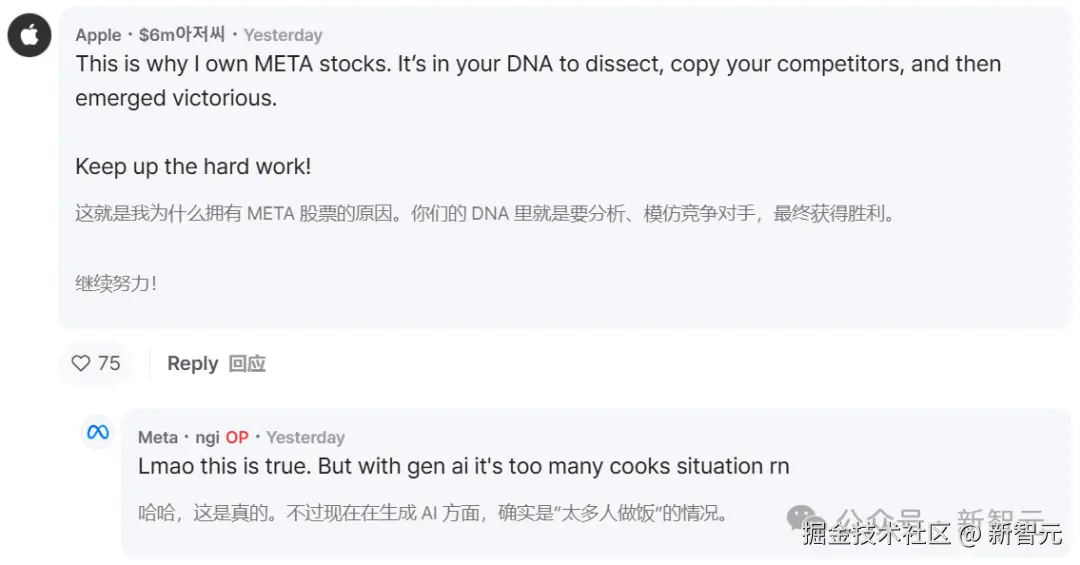Open the $6m아저씨 user profile
Screen dimensions: 1080x565
[182, 35]
